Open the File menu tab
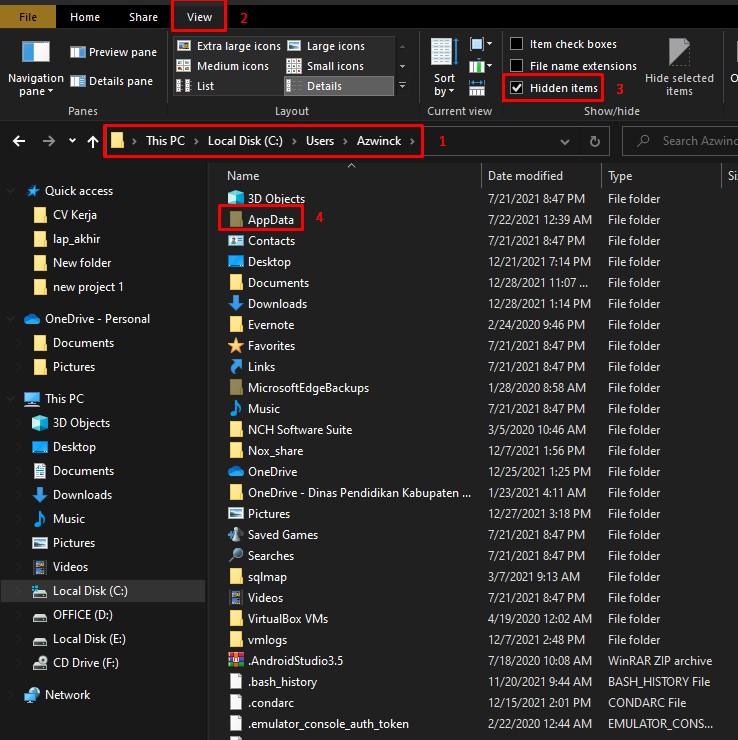The width and height of the screenshot is (738, 740). coord(28,17)
